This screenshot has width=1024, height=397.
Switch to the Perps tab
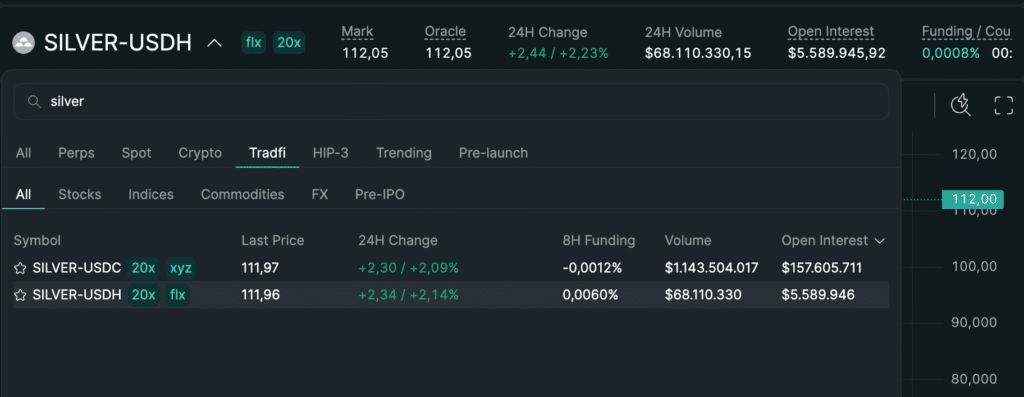(76, 153)
